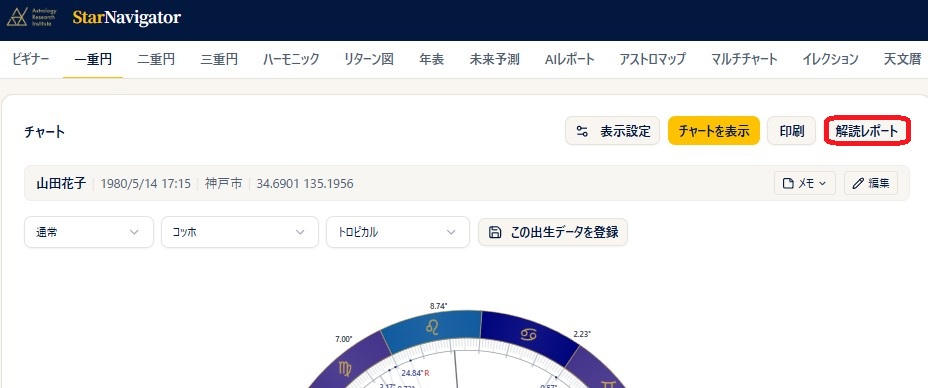Open the マルチチャート tab
The height and width of the screenshot is (388, 928).
tap(744, 59)
